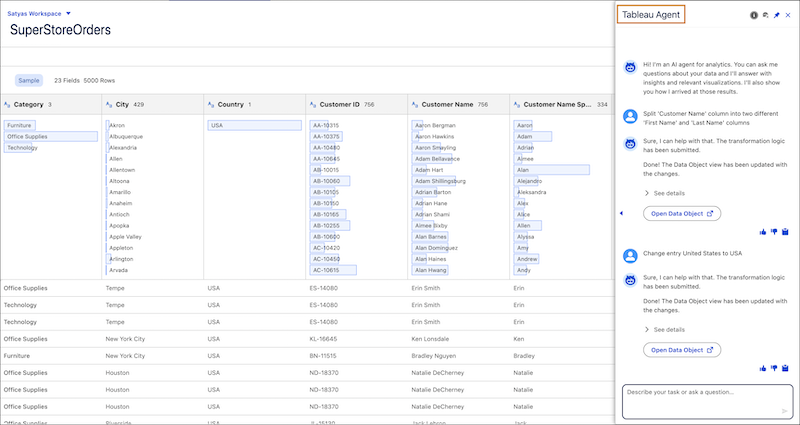Focus the 'Describe your task' input box
Image resolution: width=800 pixels, height=425 pixels.
[707, 402]
